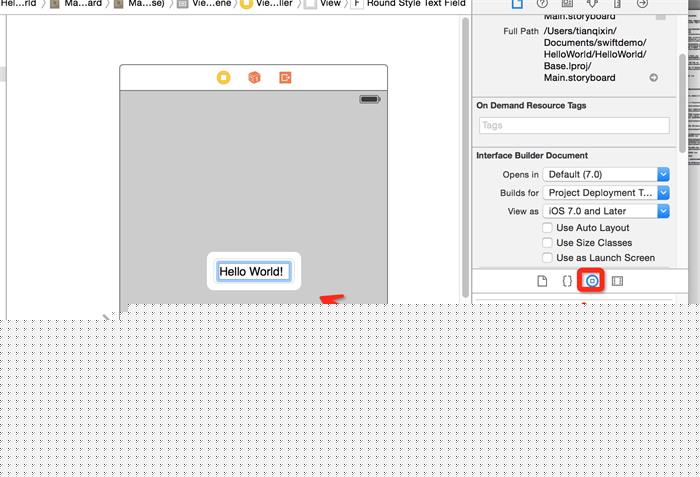This screenshot has height=477, width=700.
Task: Enable Use Auto Layout checkbox
Action: pyautogui.click(x=547, y=228)
